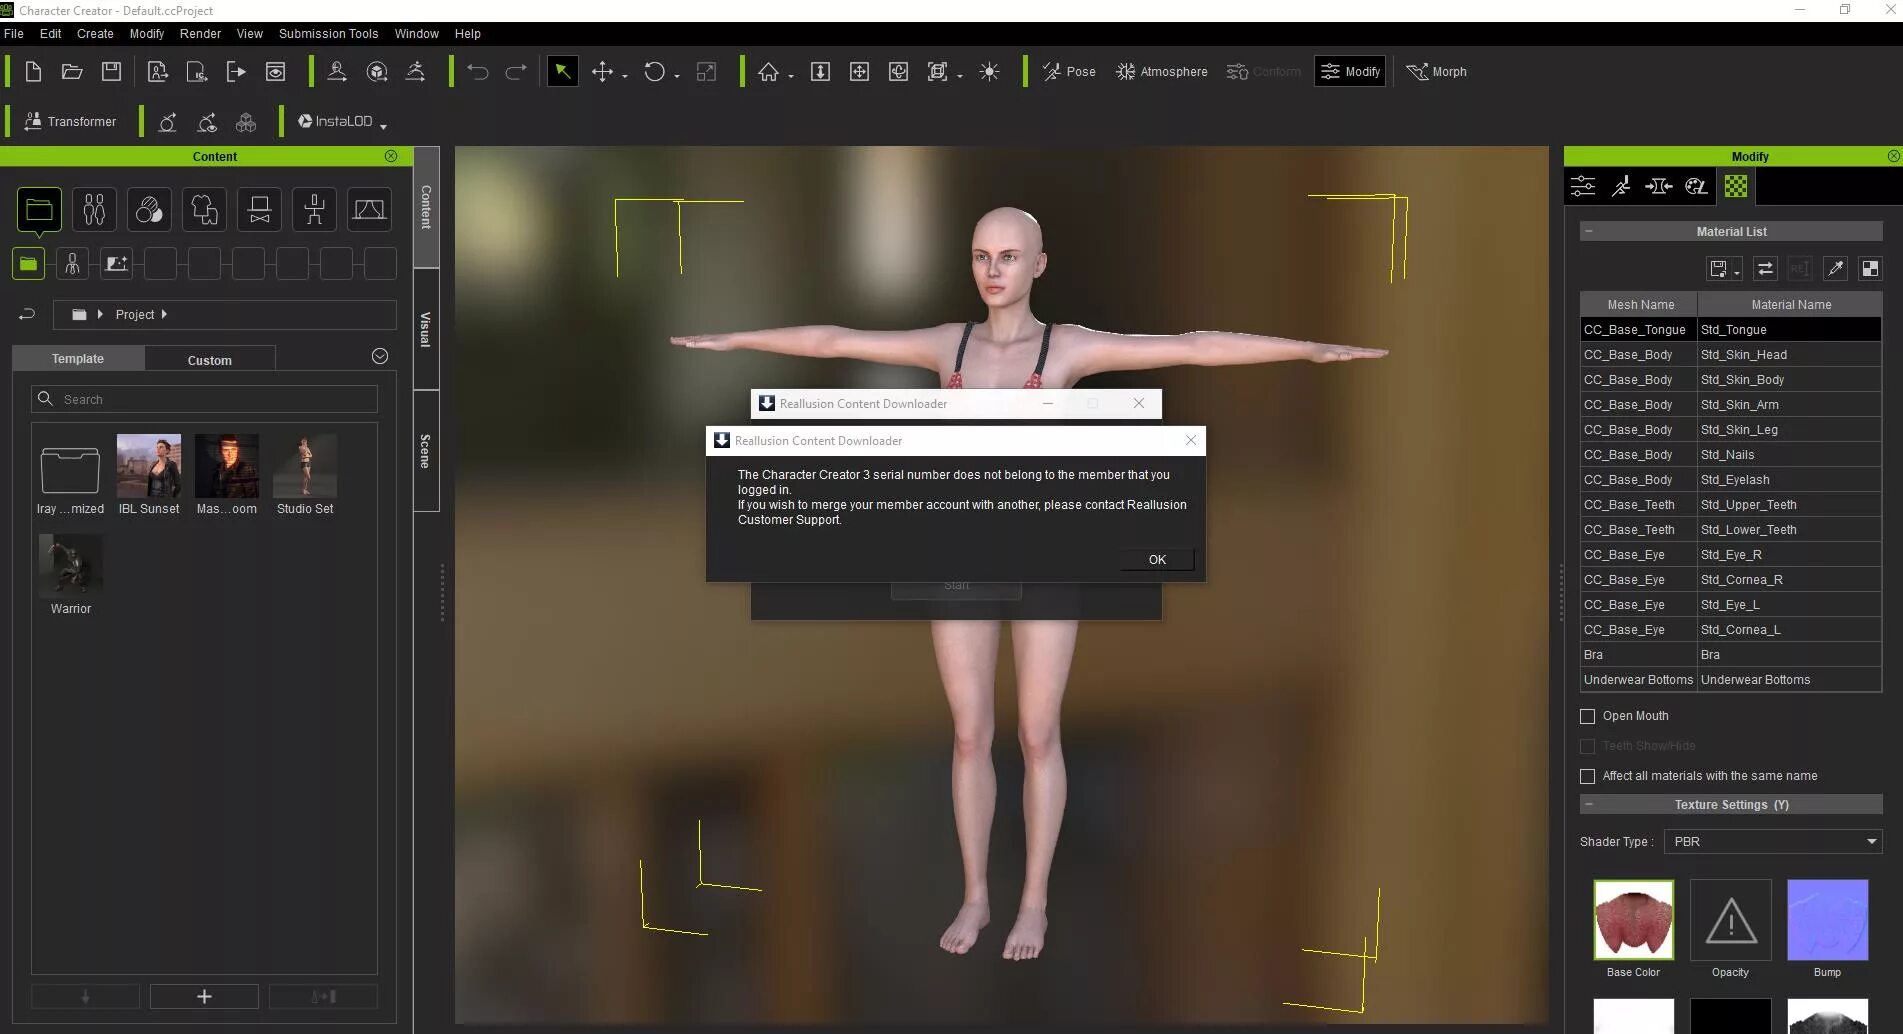This screenshot has height=1034, width=1903.
Task: Click the Mesh Name column header
Action: pos(1640,305)
